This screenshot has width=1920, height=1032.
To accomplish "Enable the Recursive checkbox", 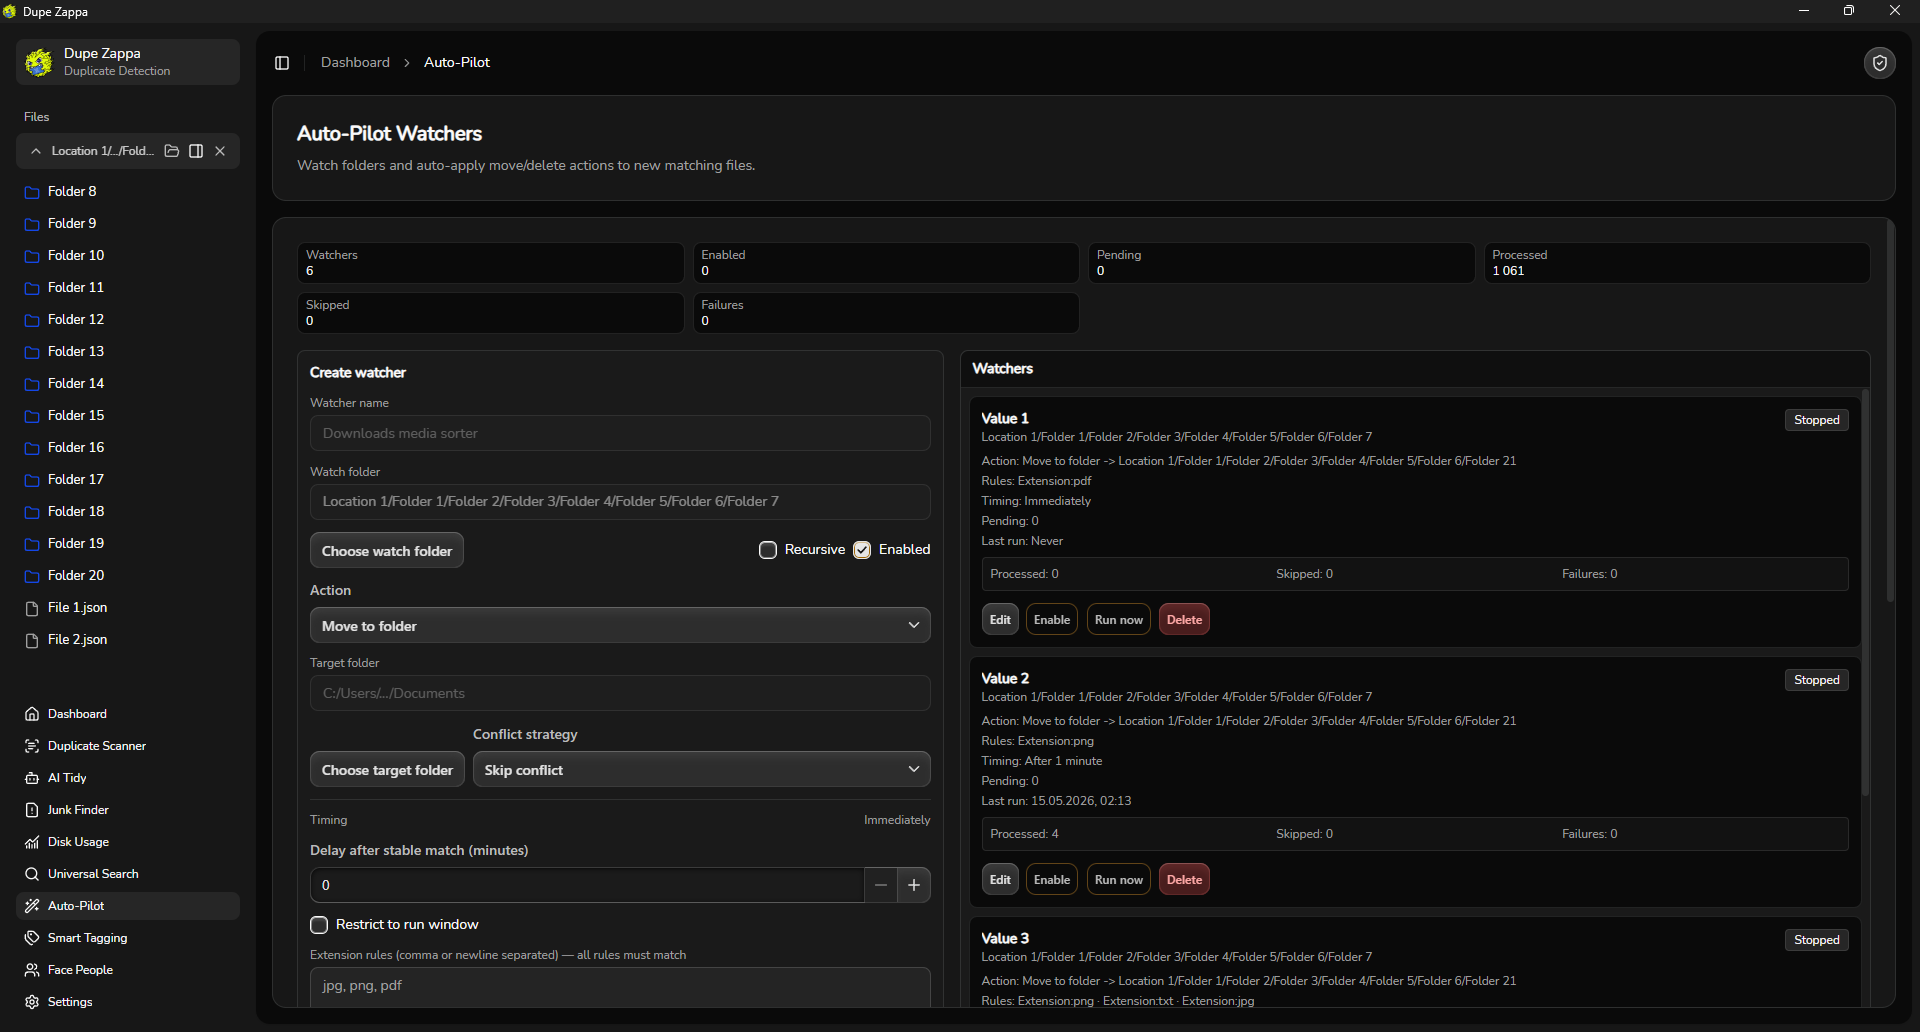I will pos(768,550).
